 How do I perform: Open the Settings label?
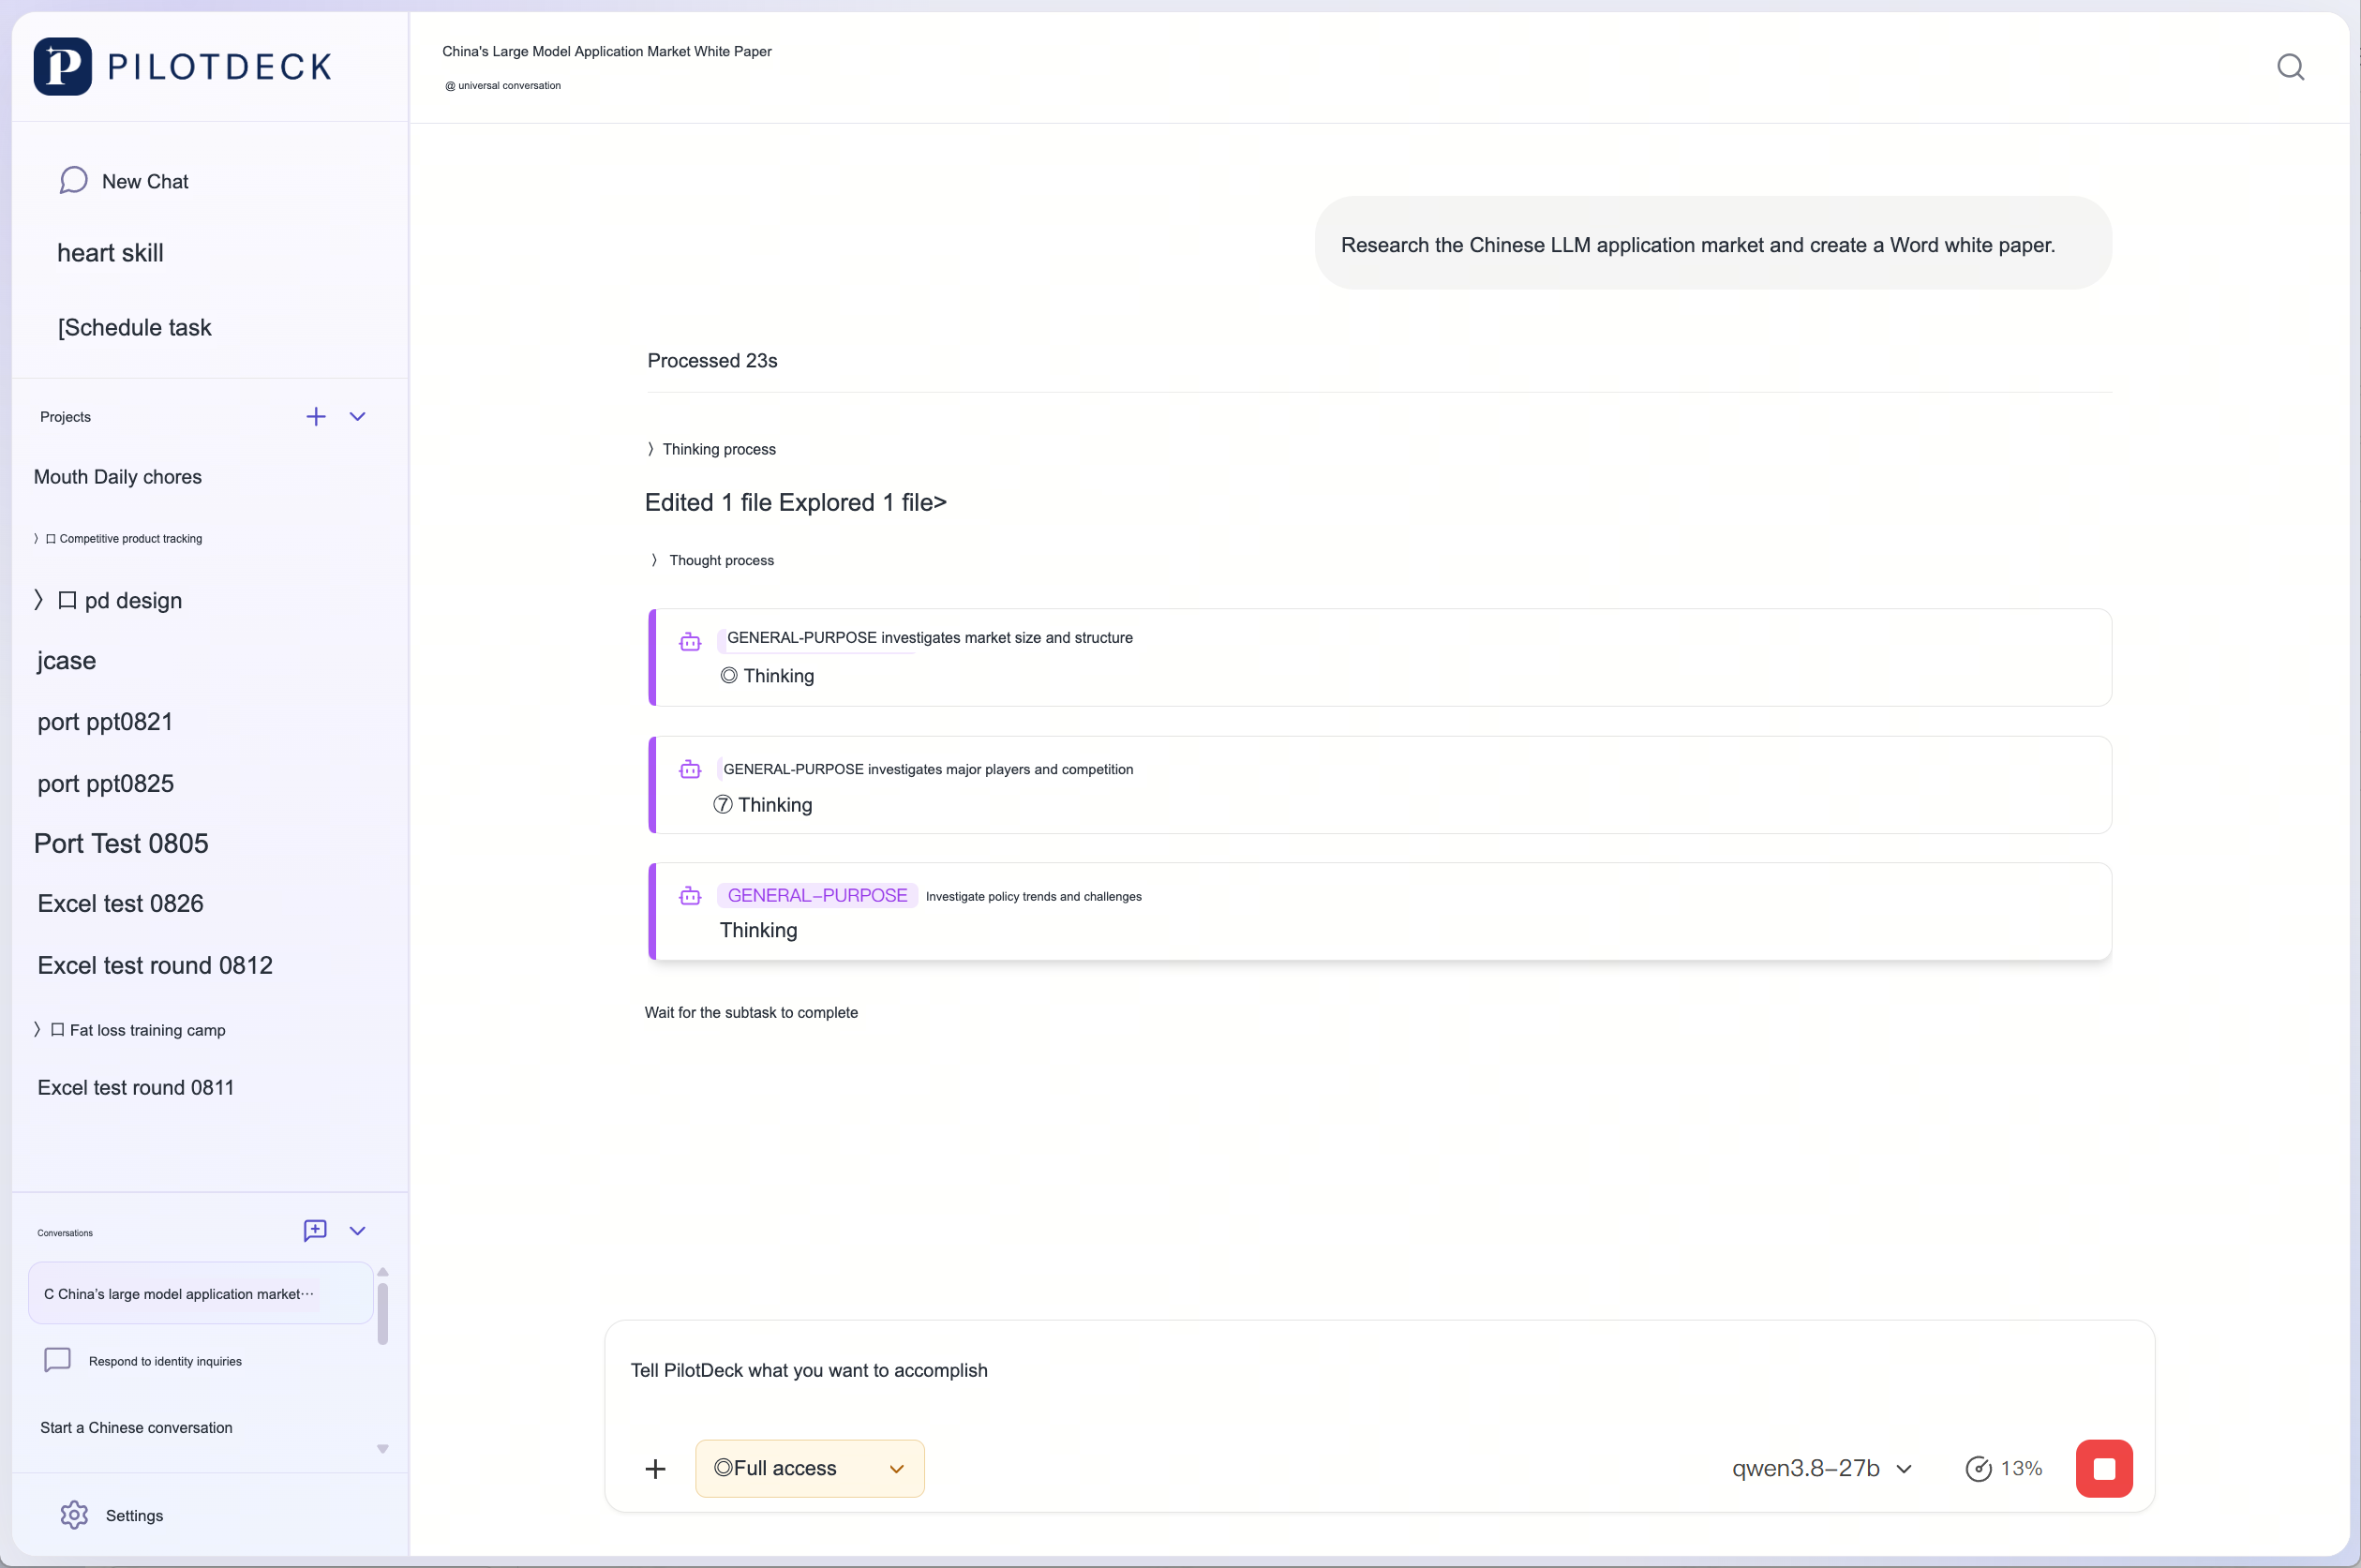[x=134, y=1515]
